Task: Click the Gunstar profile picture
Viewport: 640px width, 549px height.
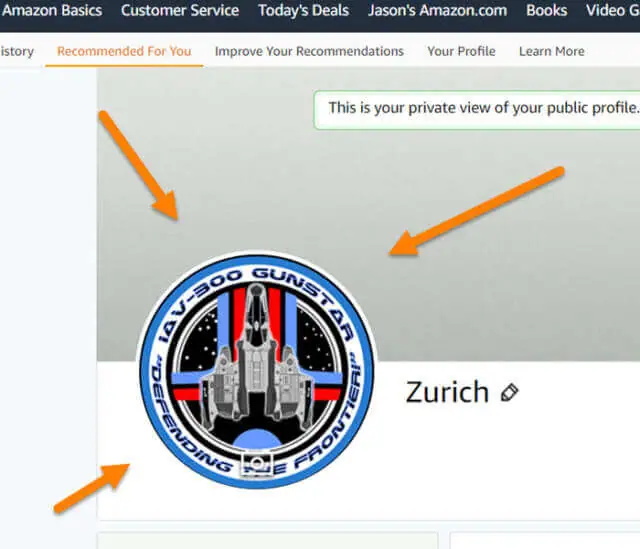Action: 257,370
